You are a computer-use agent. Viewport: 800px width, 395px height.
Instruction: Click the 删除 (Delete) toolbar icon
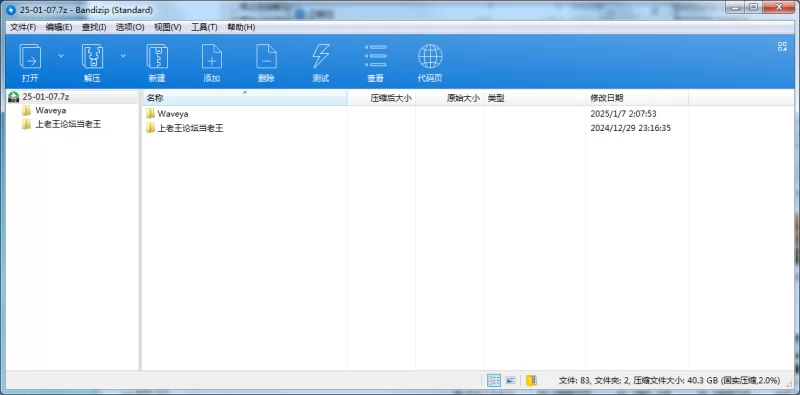pyautogui.click(x=266, y=56)
